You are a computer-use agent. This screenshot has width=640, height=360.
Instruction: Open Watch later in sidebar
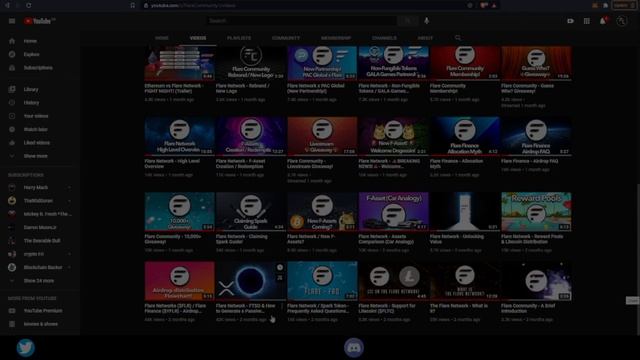(28, 129)
